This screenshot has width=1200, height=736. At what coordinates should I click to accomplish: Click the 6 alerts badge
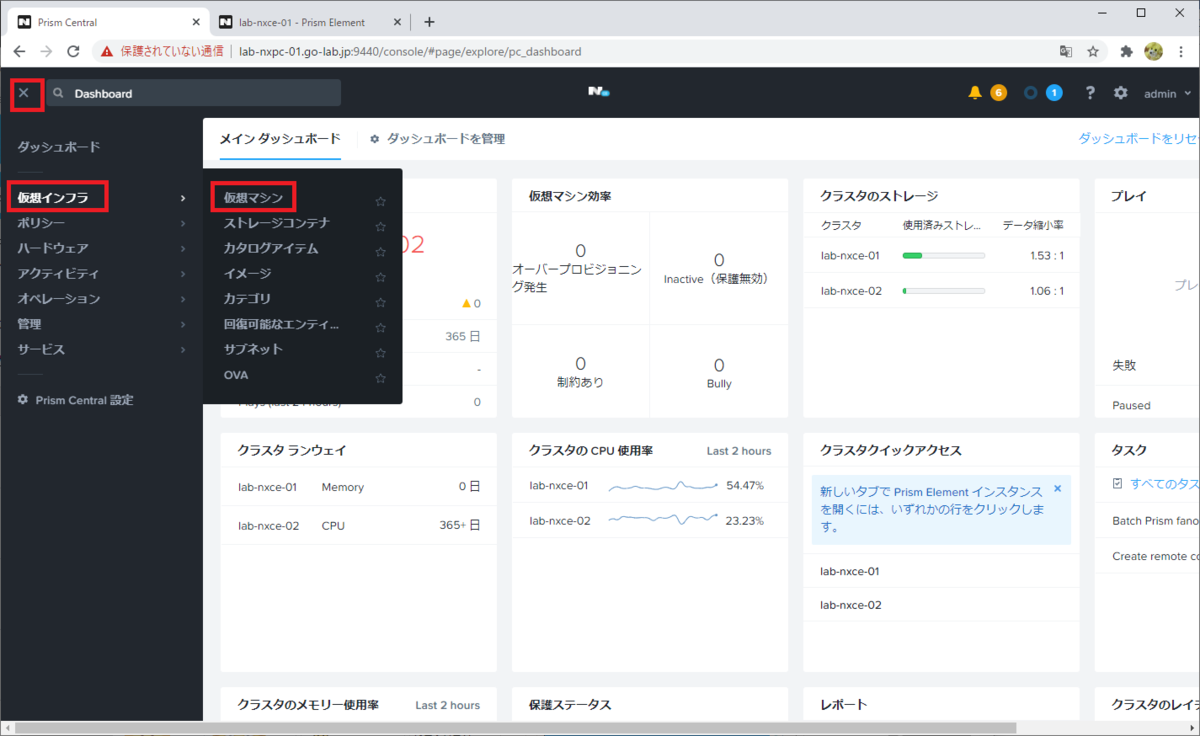coord(998,93)
